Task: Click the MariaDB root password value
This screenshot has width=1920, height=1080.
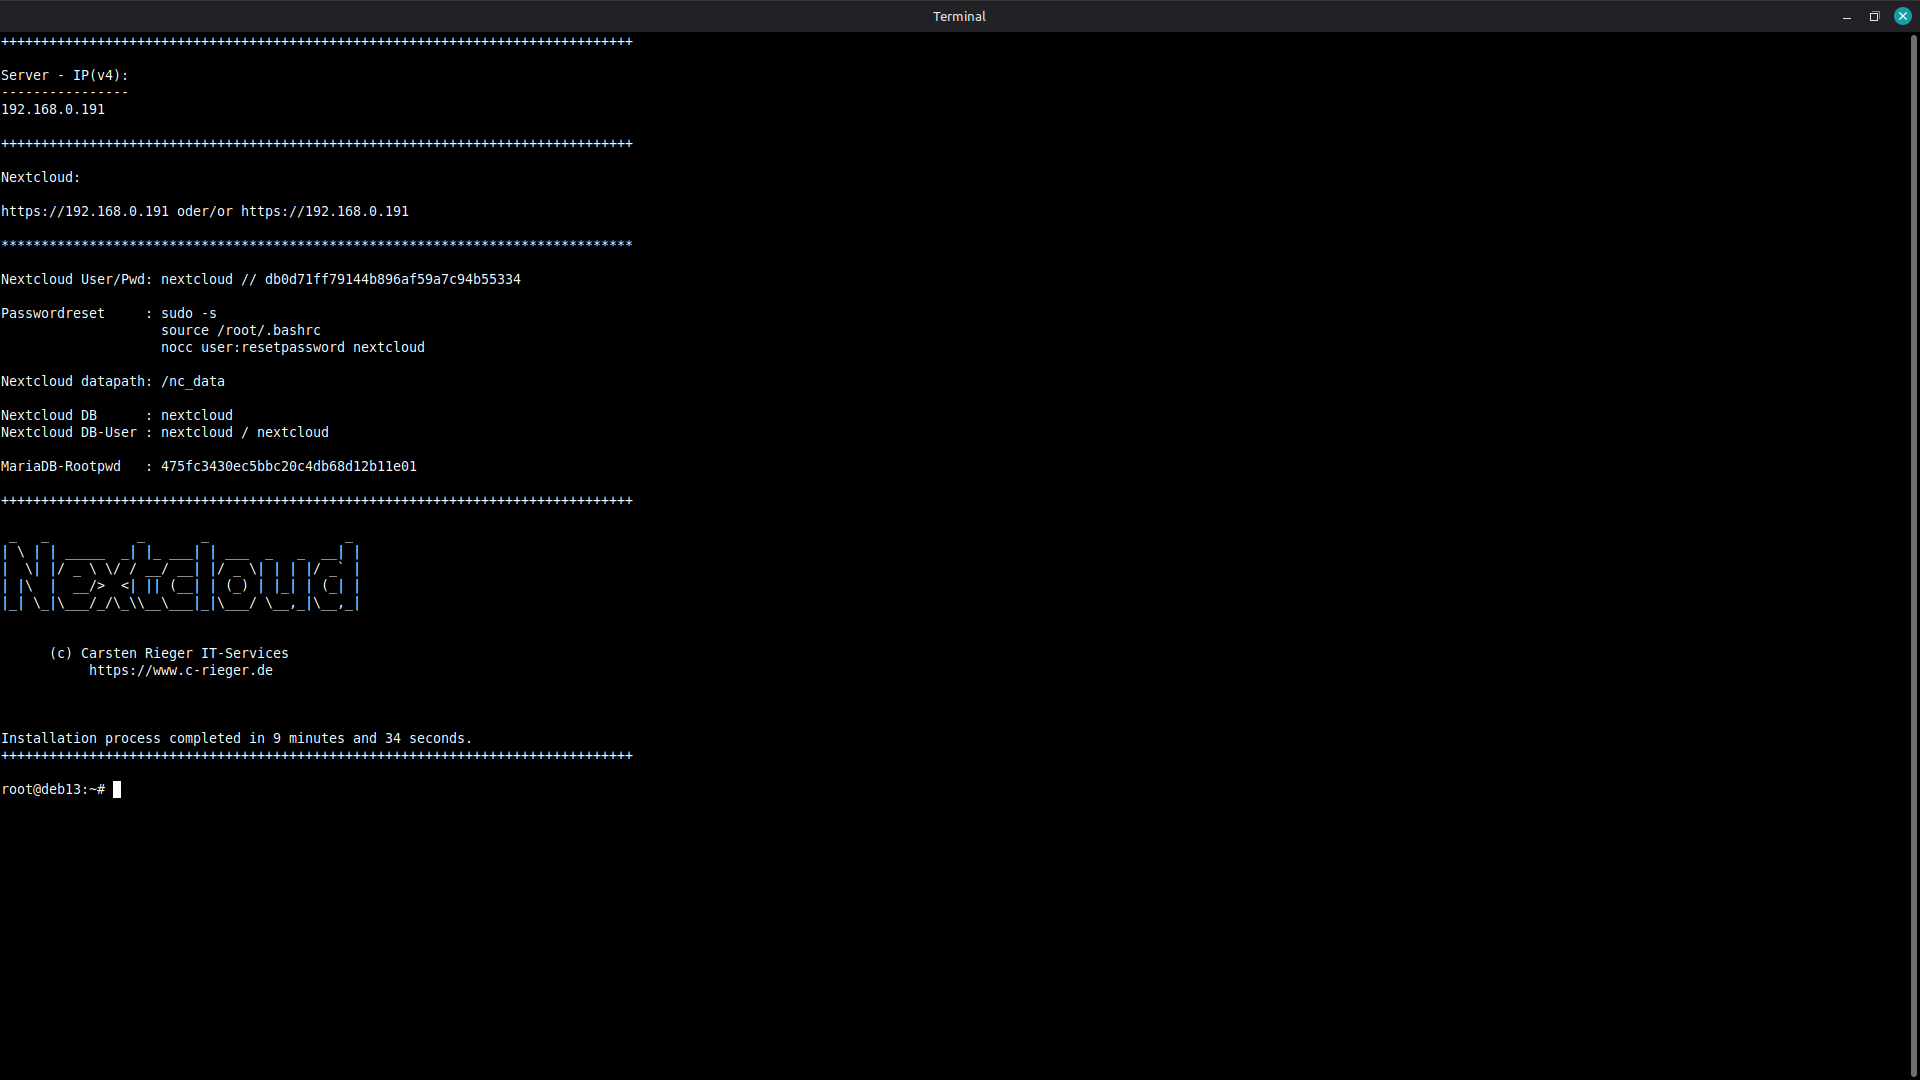Action: pyautogui.click(x=288, y=467)
